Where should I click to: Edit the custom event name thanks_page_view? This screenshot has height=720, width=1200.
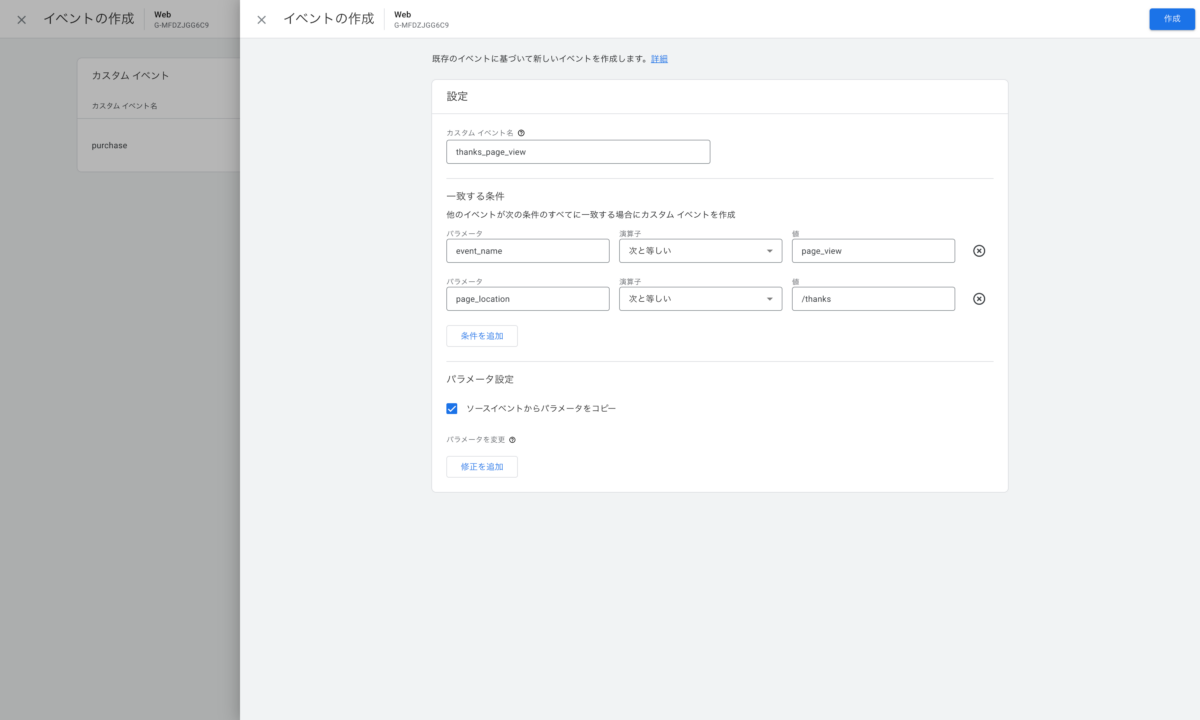pyautogui.click(x=578, y=151)
